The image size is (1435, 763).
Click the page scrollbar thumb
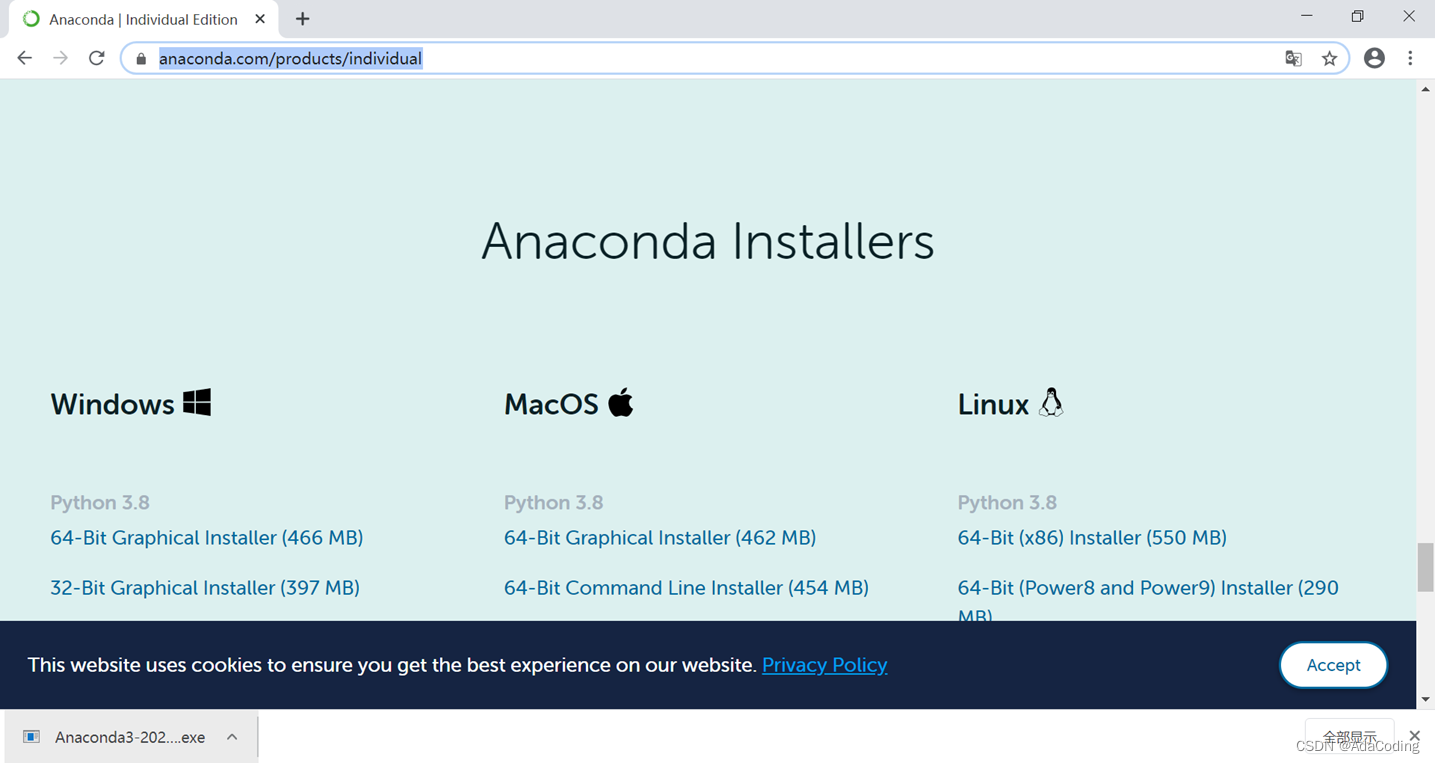tap(1425, 567)
